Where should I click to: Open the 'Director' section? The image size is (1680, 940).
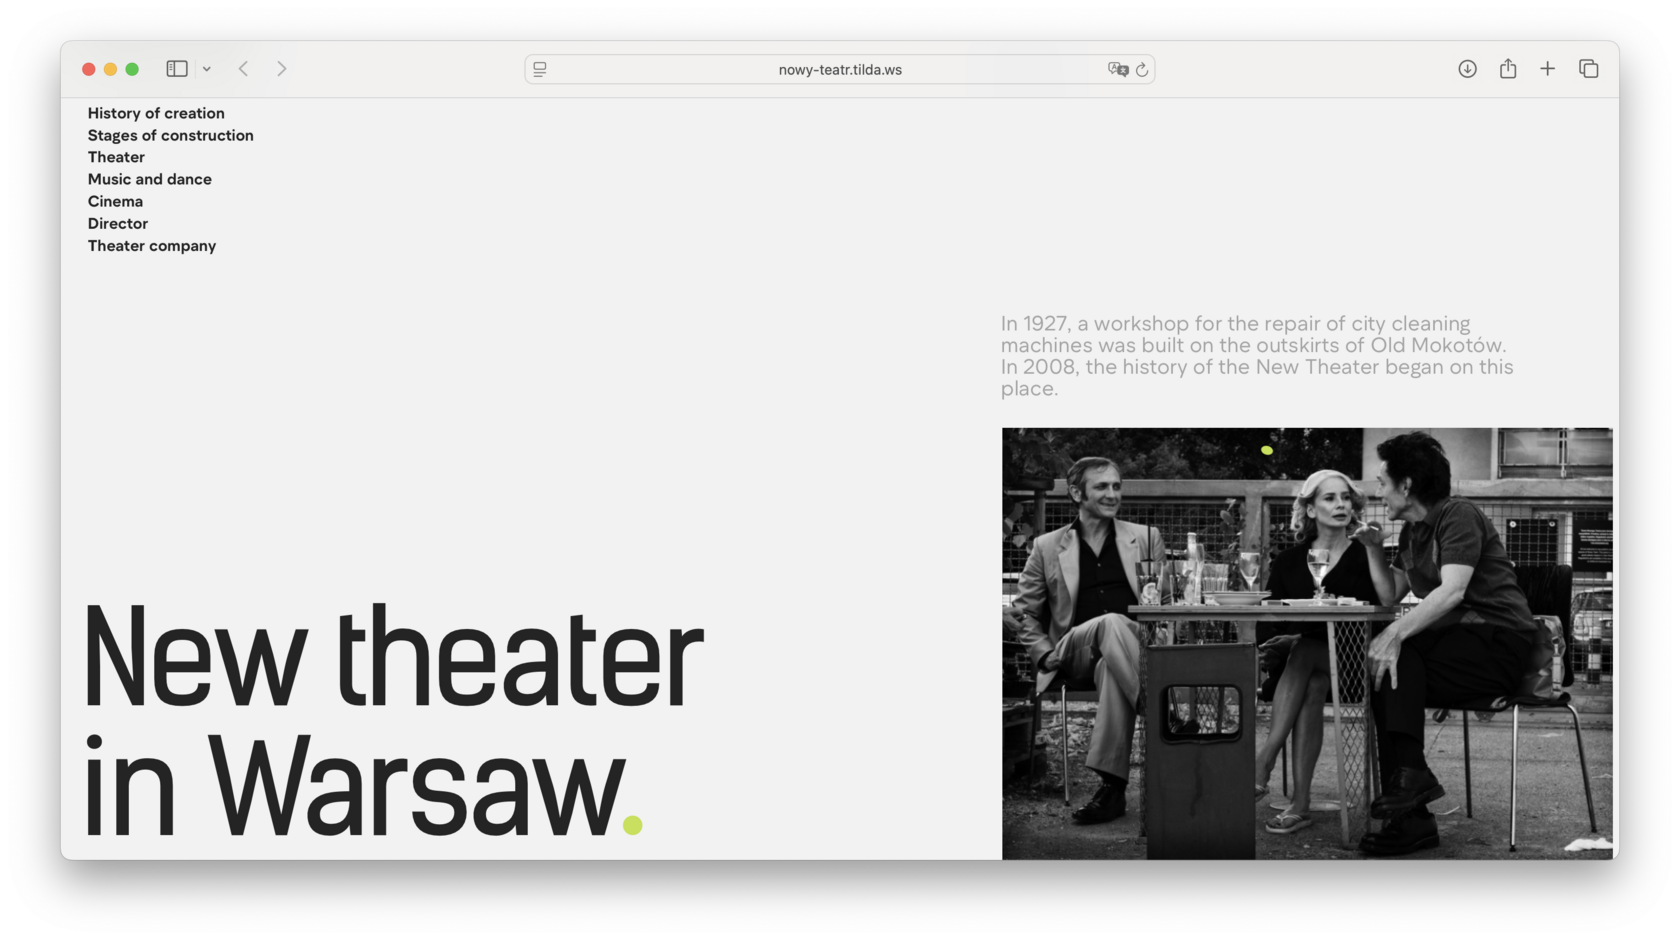point(117,223)
